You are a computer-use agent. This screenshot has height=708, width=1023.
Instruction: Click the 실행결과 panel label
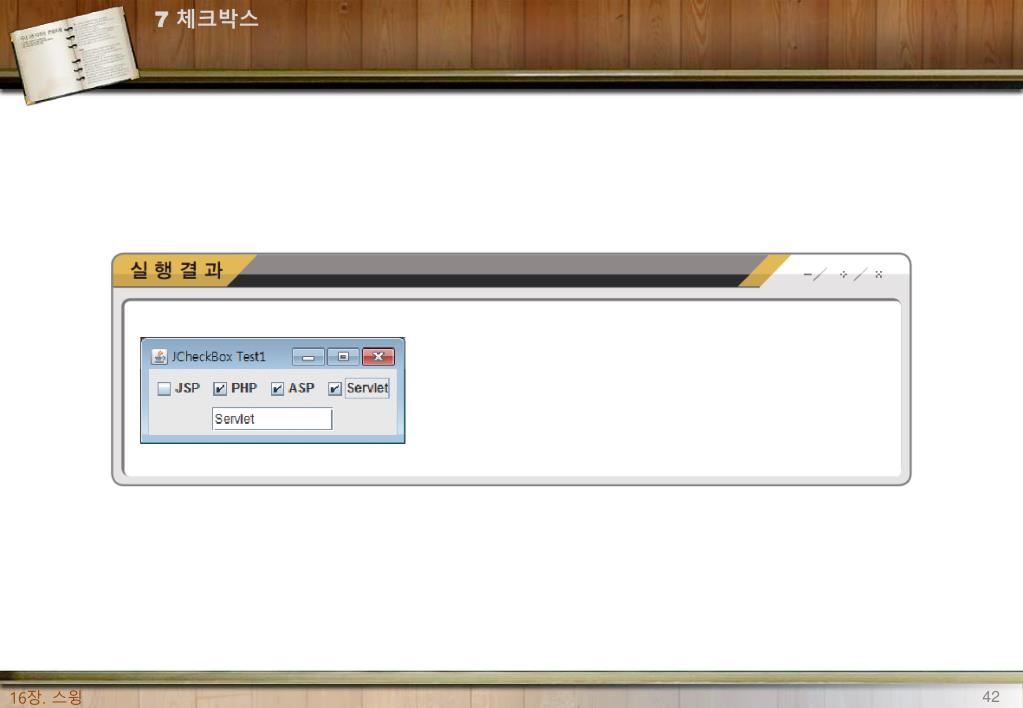click(177, 269)
